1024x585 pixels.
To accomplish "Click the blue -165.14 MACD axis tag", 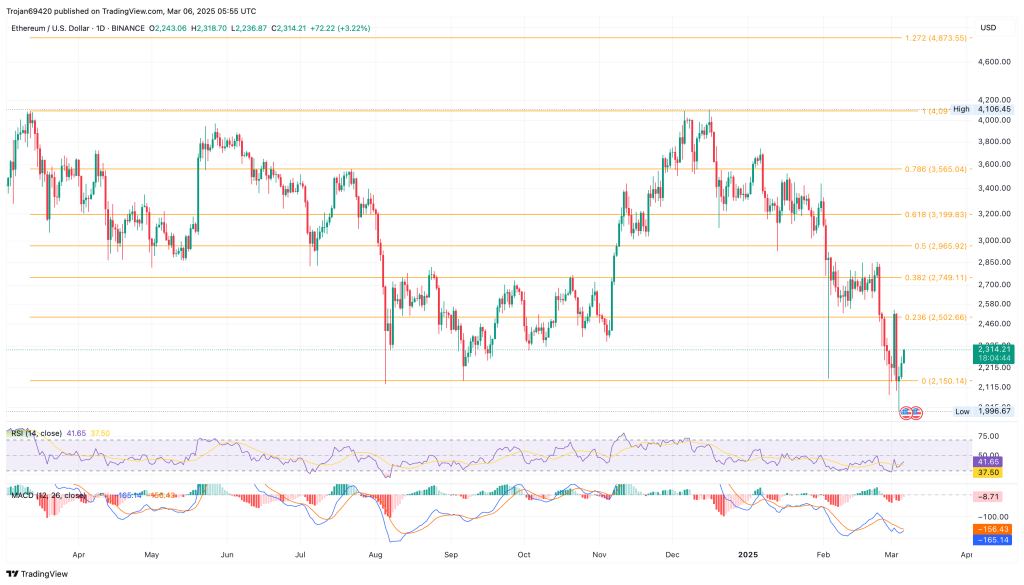I will [x=993, y=540].
